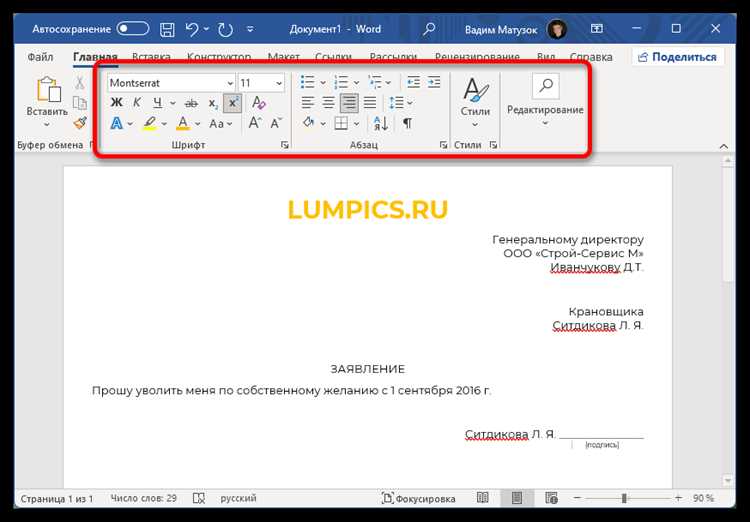Activate the Format Painter brush
This screenshot has width=750, height=522.
pyautogui.click(x=80, y=123)
